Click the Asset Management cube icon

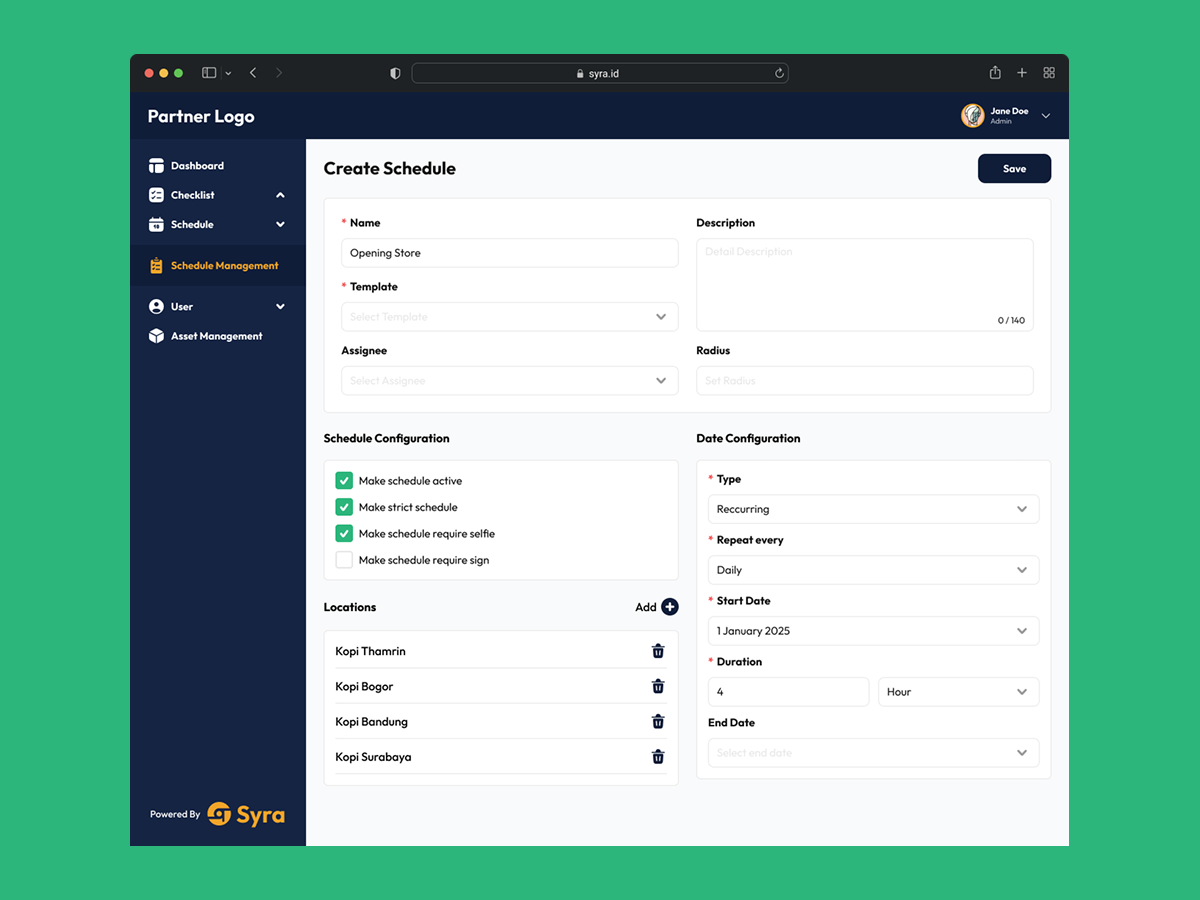156,337
